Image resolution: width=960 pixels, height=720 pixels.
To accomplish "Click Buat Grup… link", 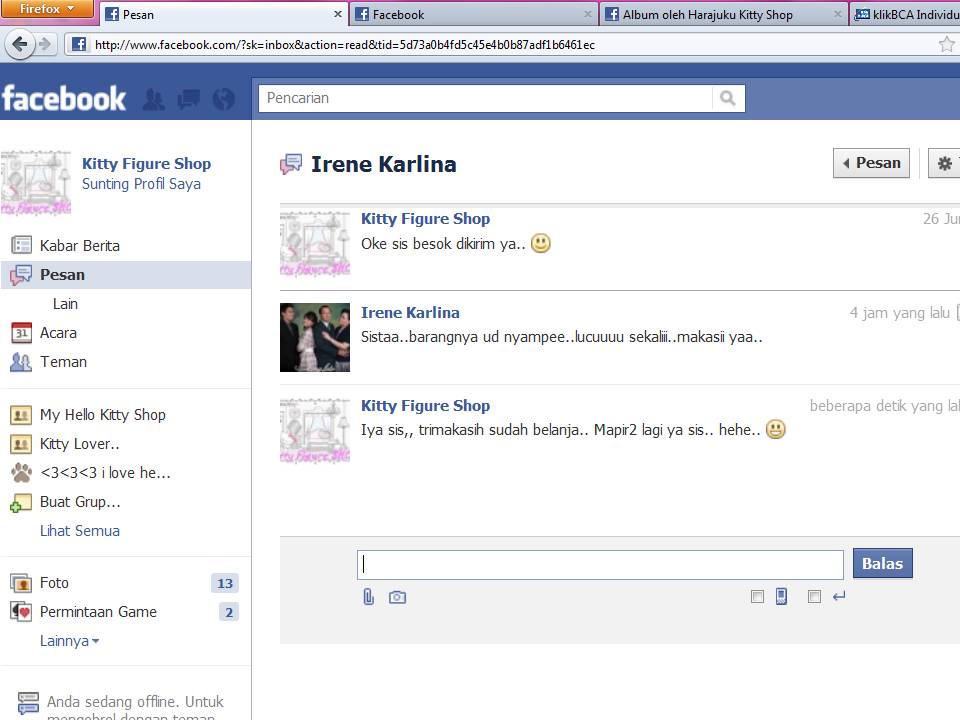I will click(80, 502).
